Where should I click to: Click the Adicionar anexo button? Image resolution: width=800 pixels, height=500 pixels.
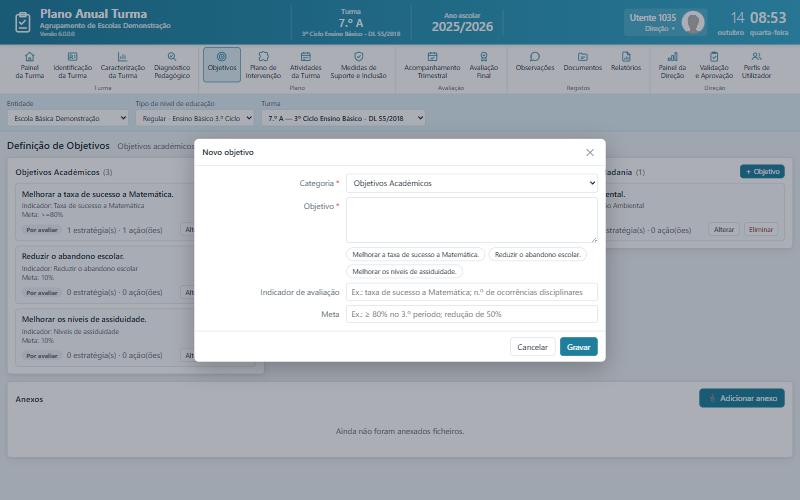click(x=742, y=398)
